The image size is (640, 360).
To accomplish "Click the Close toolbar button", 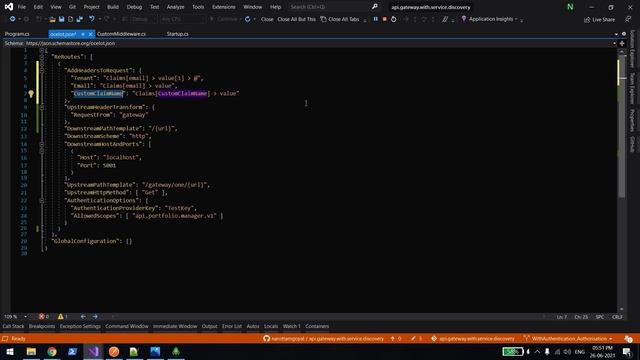I will click(x=267, y=19).
